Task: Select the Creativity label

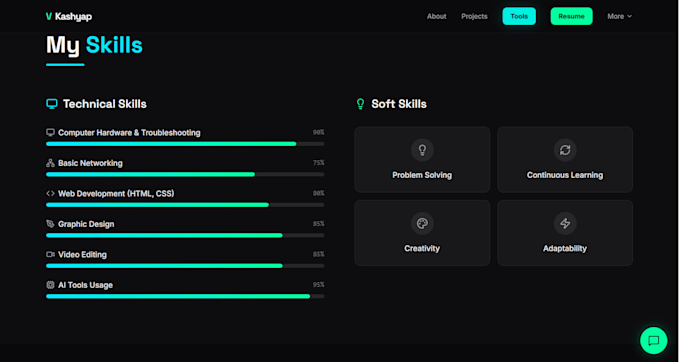Action: [422, 248]
